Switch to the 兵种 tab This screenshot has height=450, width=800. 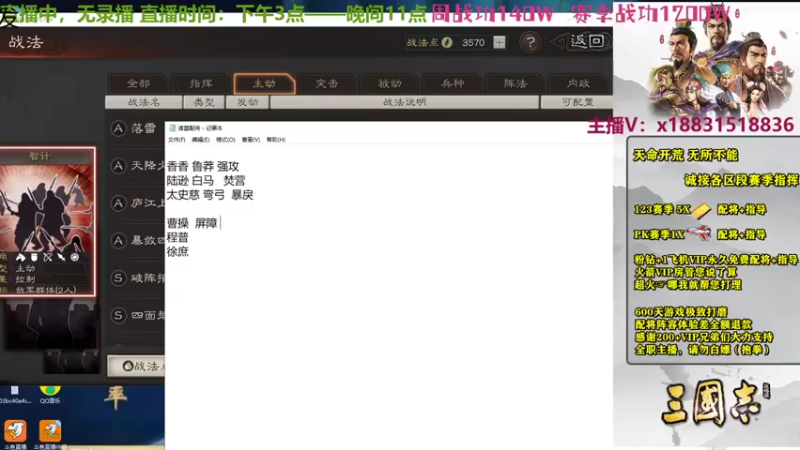point(453,84)
